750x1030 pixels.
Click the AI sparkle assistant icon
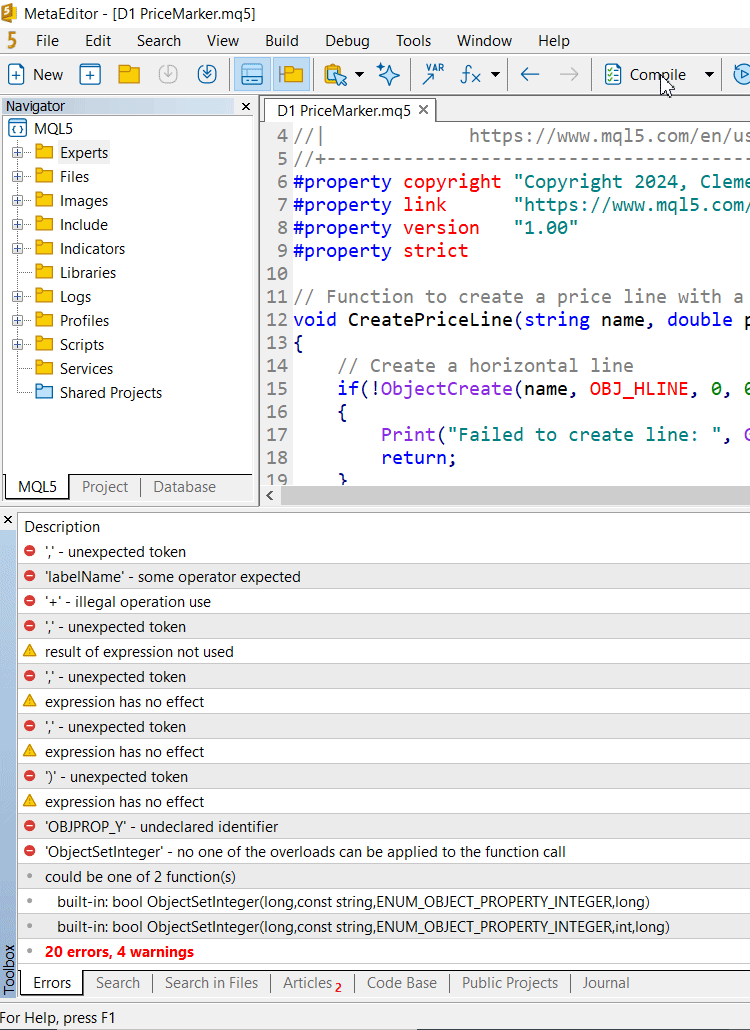point(388,74)
